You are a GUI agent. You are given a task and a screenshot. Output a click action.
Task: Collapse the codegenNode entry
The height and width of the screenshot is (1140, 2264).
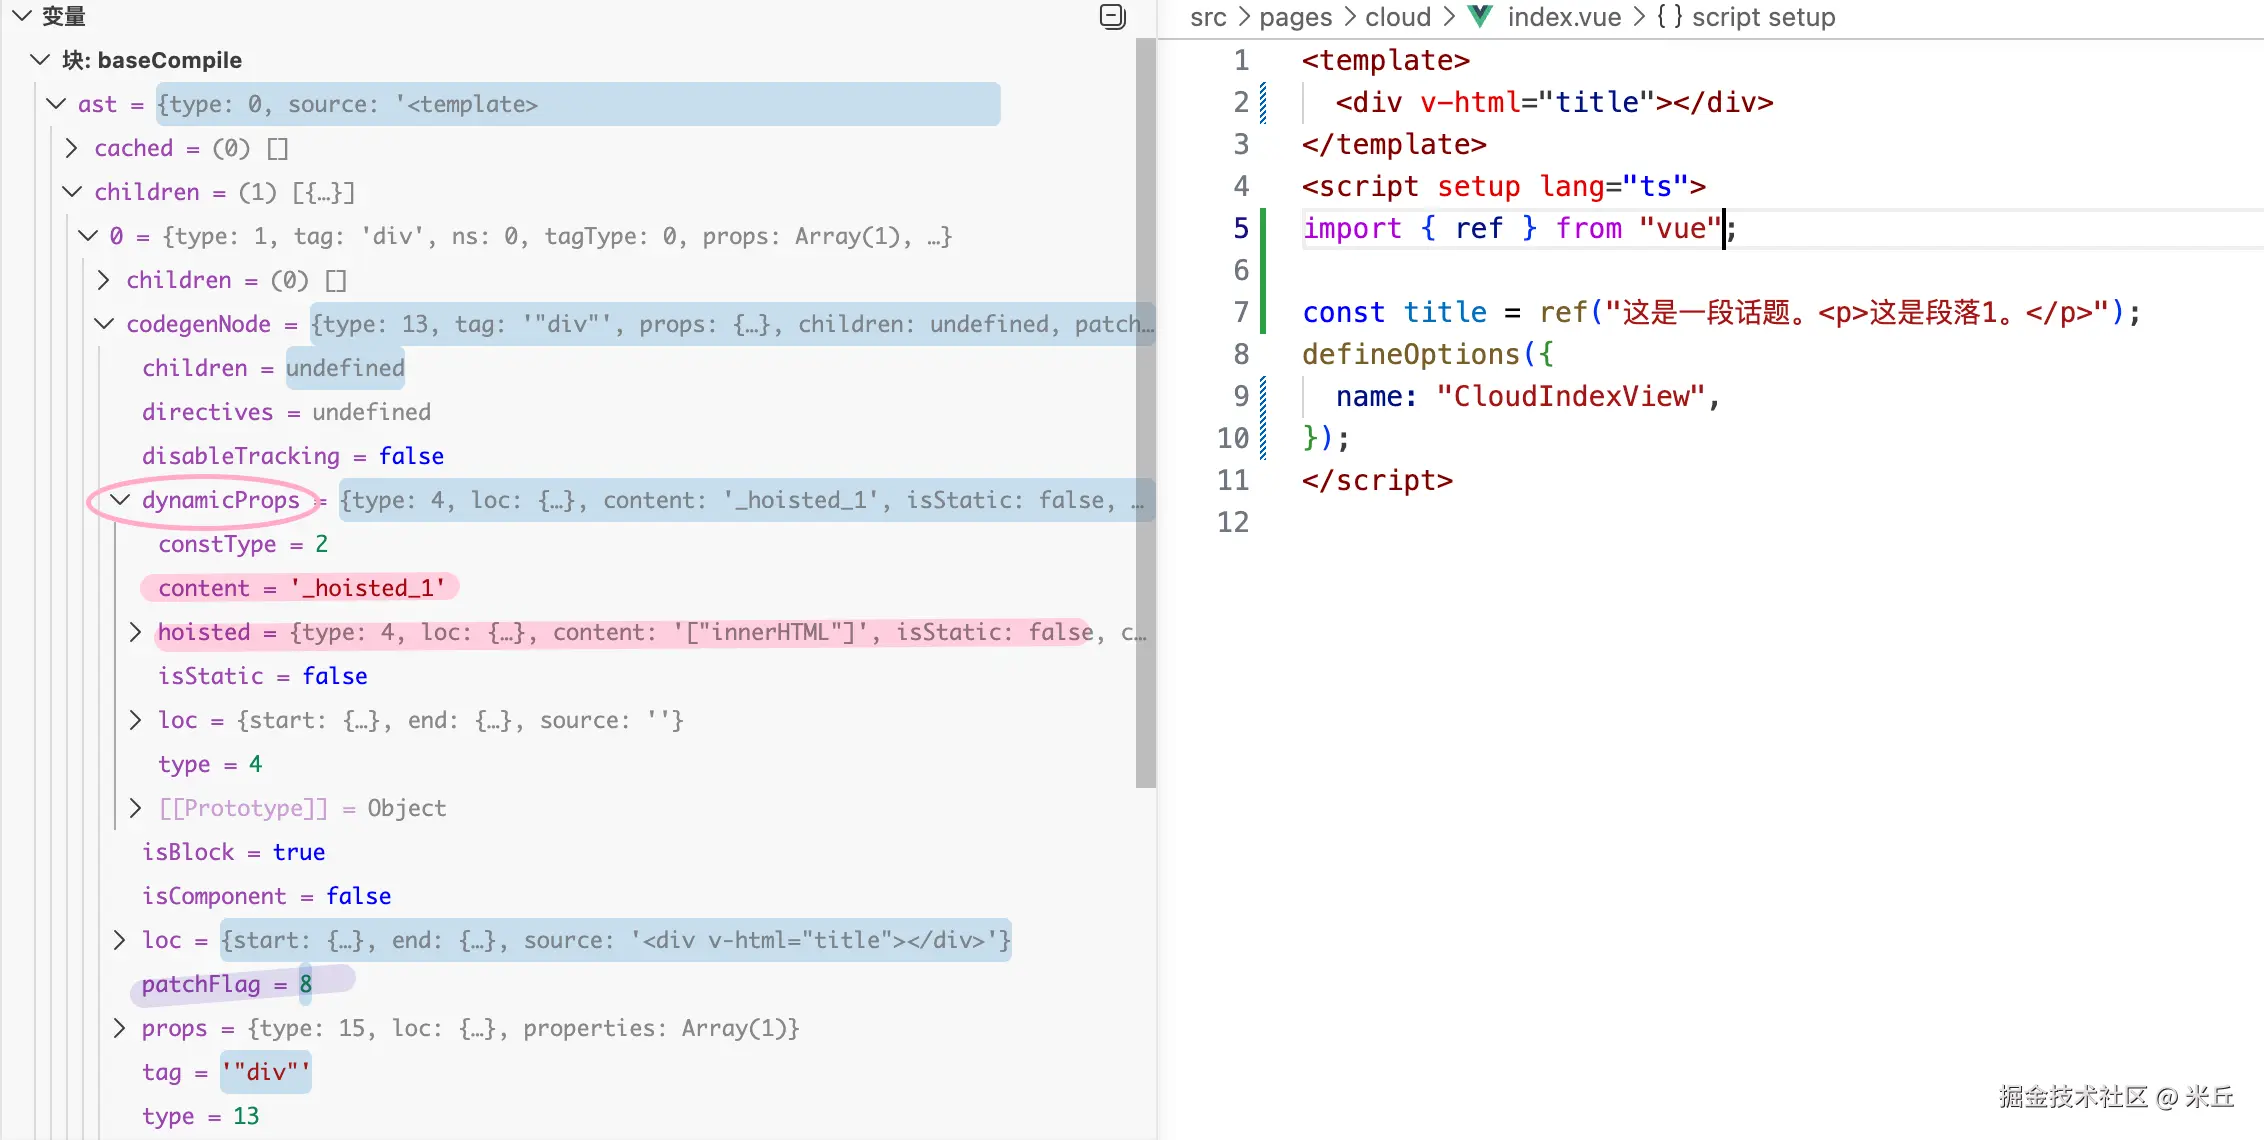[x=104, y=324]
